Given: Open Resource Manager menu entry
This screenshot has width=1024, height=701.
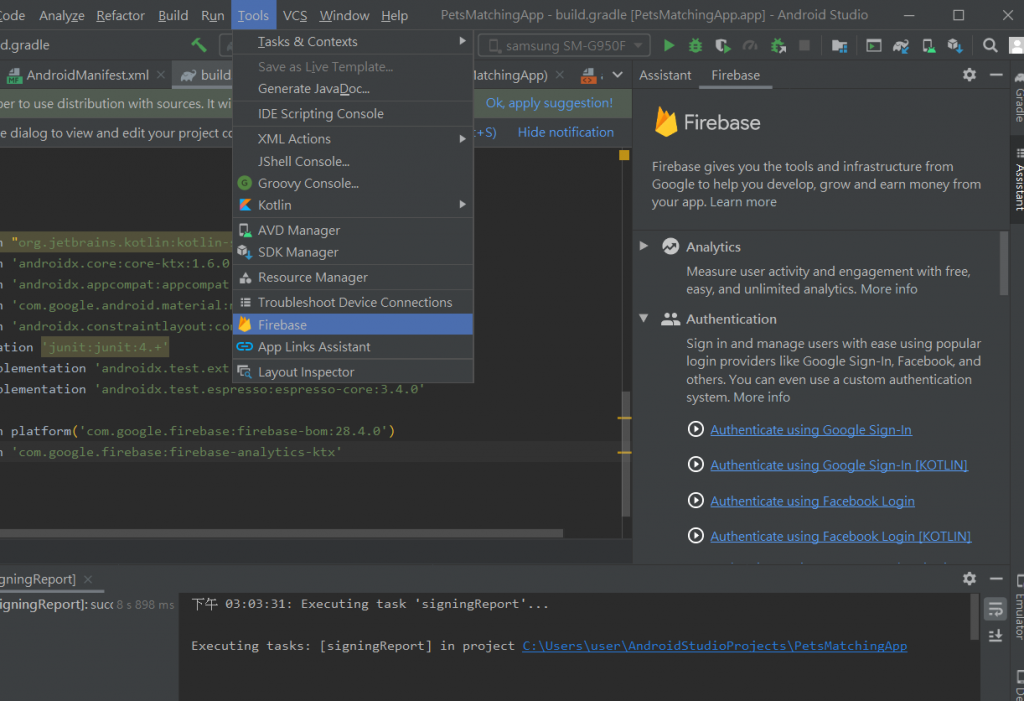Looking at the screenshot, I should click(353, 278).
